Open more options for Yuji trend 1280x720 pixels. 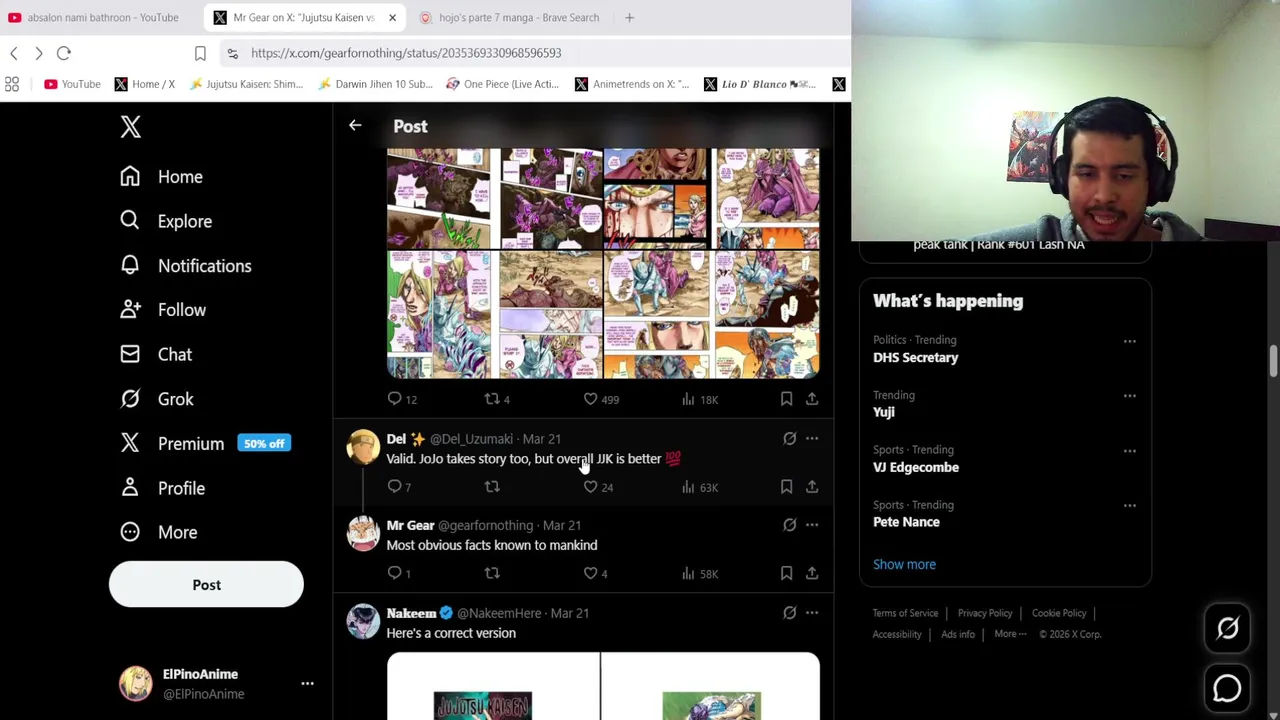pos(1129,396)
